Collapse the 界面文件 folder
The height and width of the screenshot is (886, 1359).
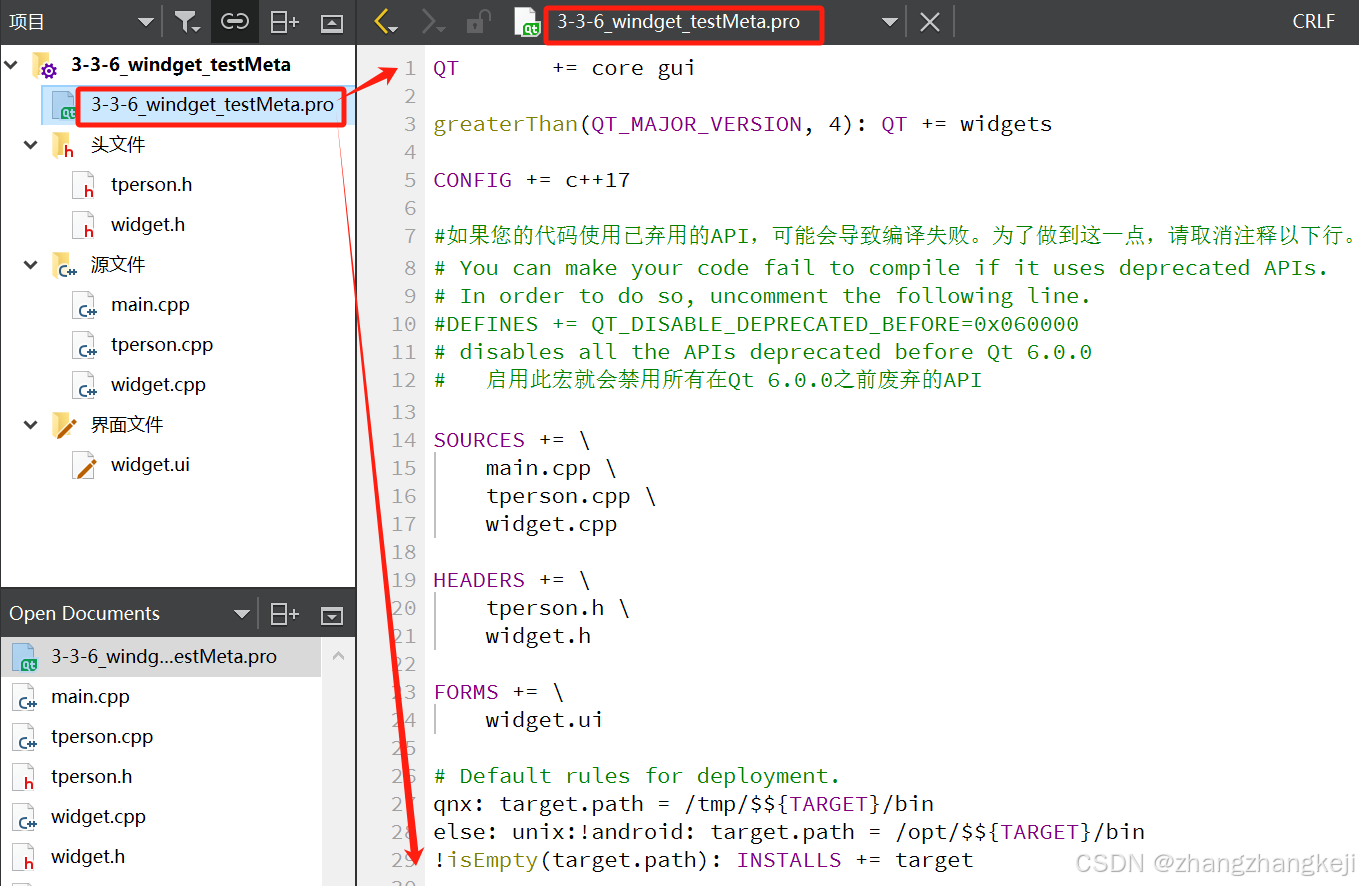(x=32, y=425)
